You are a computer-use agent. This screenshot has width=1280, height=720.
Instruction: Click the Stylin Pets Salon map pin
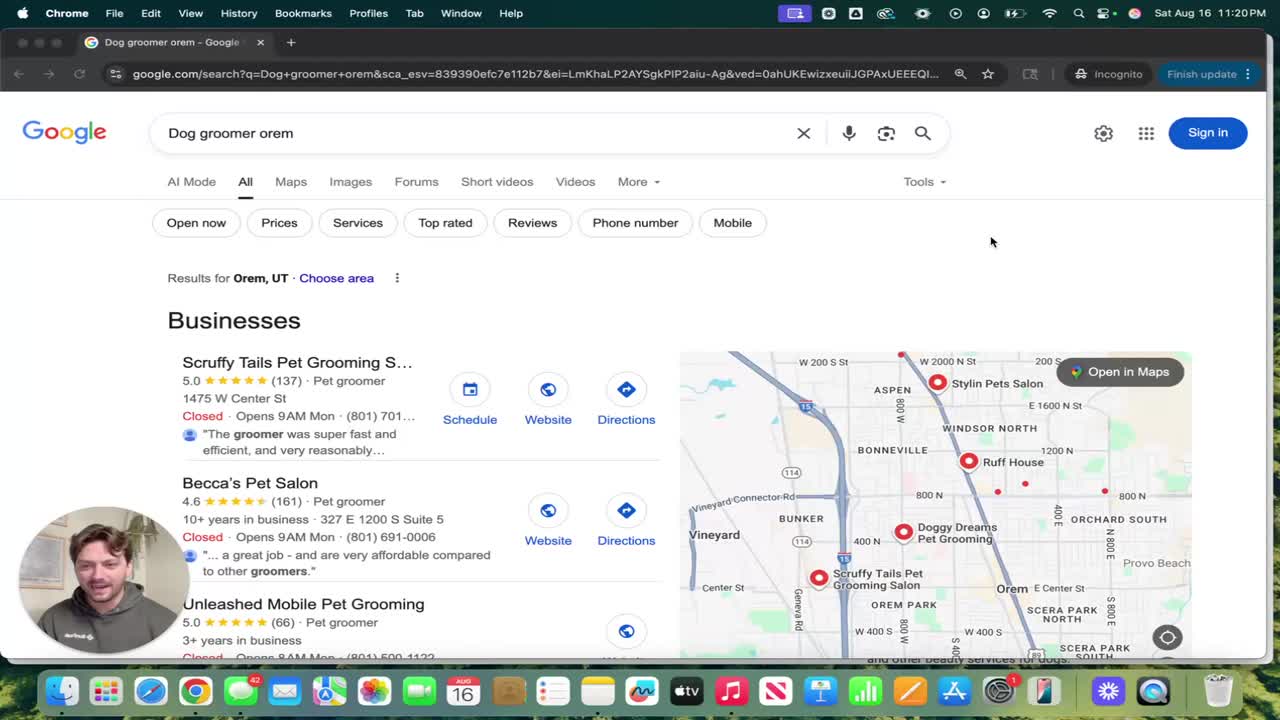click(937, 382)
